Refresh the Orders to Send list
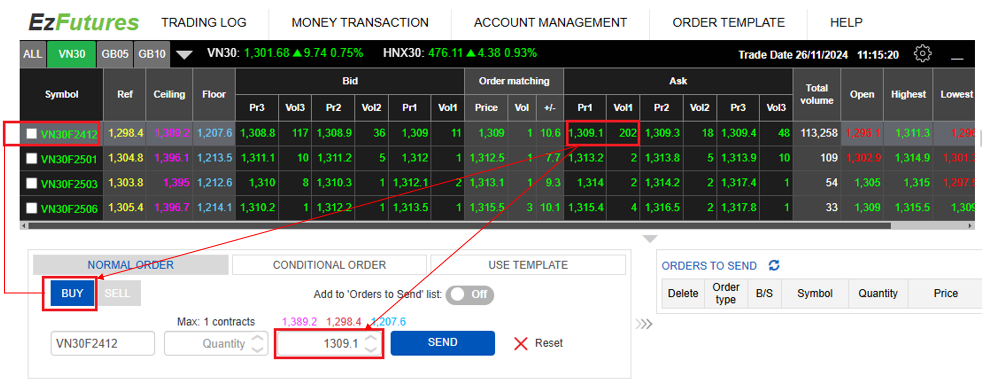 [774, 266]
